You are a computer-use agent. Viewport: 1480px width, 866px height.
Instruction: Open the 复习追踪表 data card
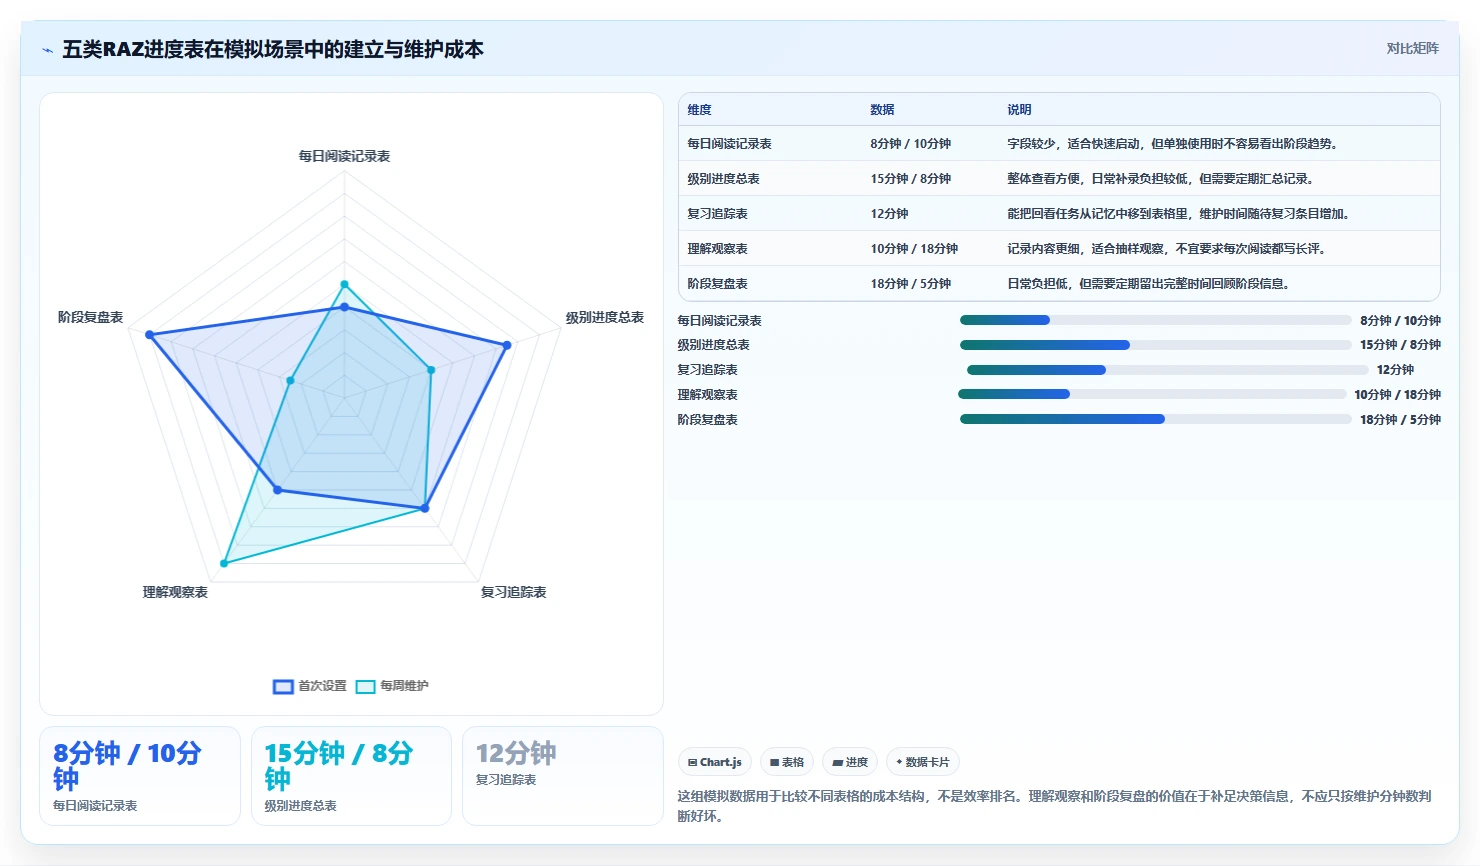click(x=563, y=776)
